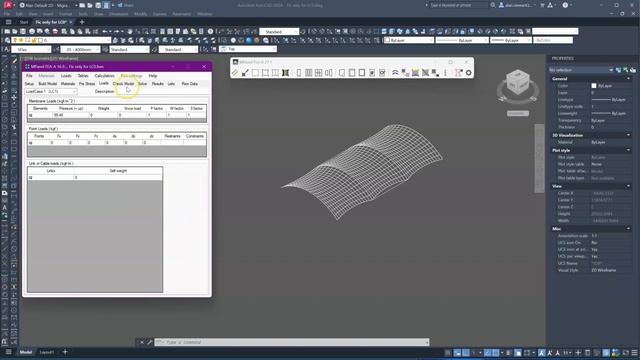This screenshot has width=640, height=360.
Task: Select the multiline text A tool on left toolbar
Action: tap(4, 208)
